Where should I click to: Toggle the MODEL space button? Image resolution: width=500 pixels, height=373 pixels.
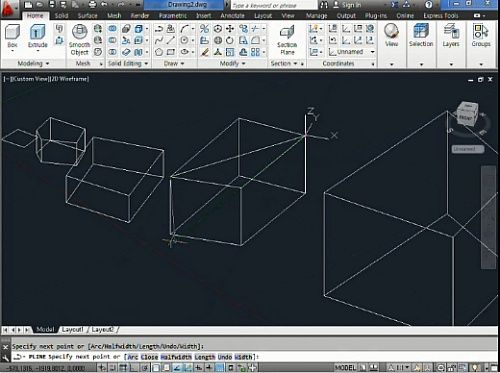point(345,368)
